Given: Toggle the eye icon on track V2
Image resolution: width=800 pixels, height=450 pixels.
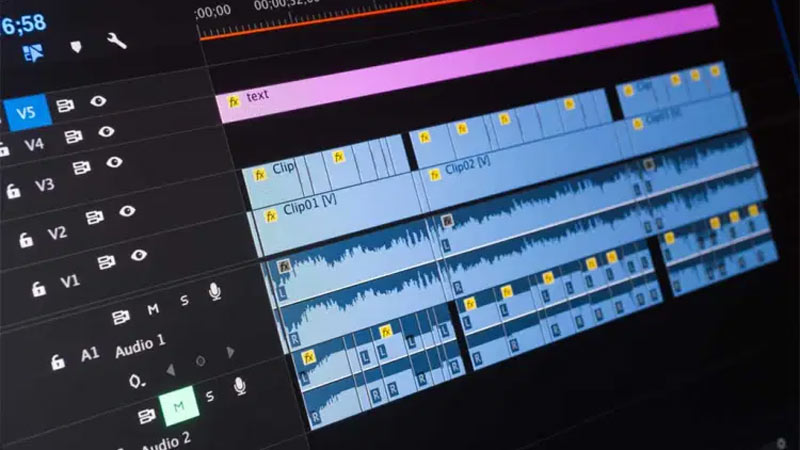Looking at the screenshot, I should (127, 211).
